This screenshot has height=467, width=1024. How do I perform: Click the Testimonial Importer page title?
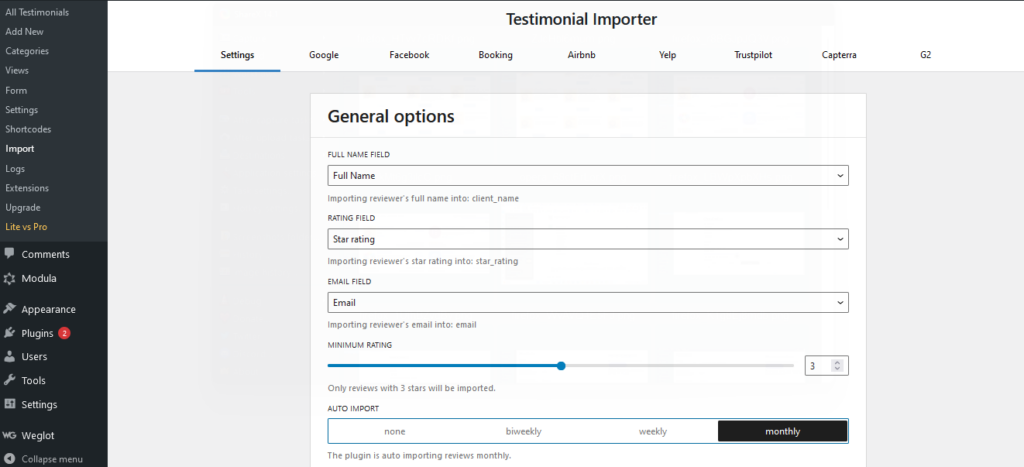[581, 20]
